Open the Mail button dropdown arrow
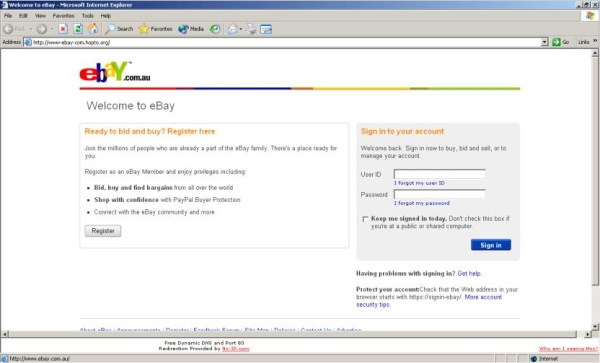600x363 pixels. [x=241, y=29]
